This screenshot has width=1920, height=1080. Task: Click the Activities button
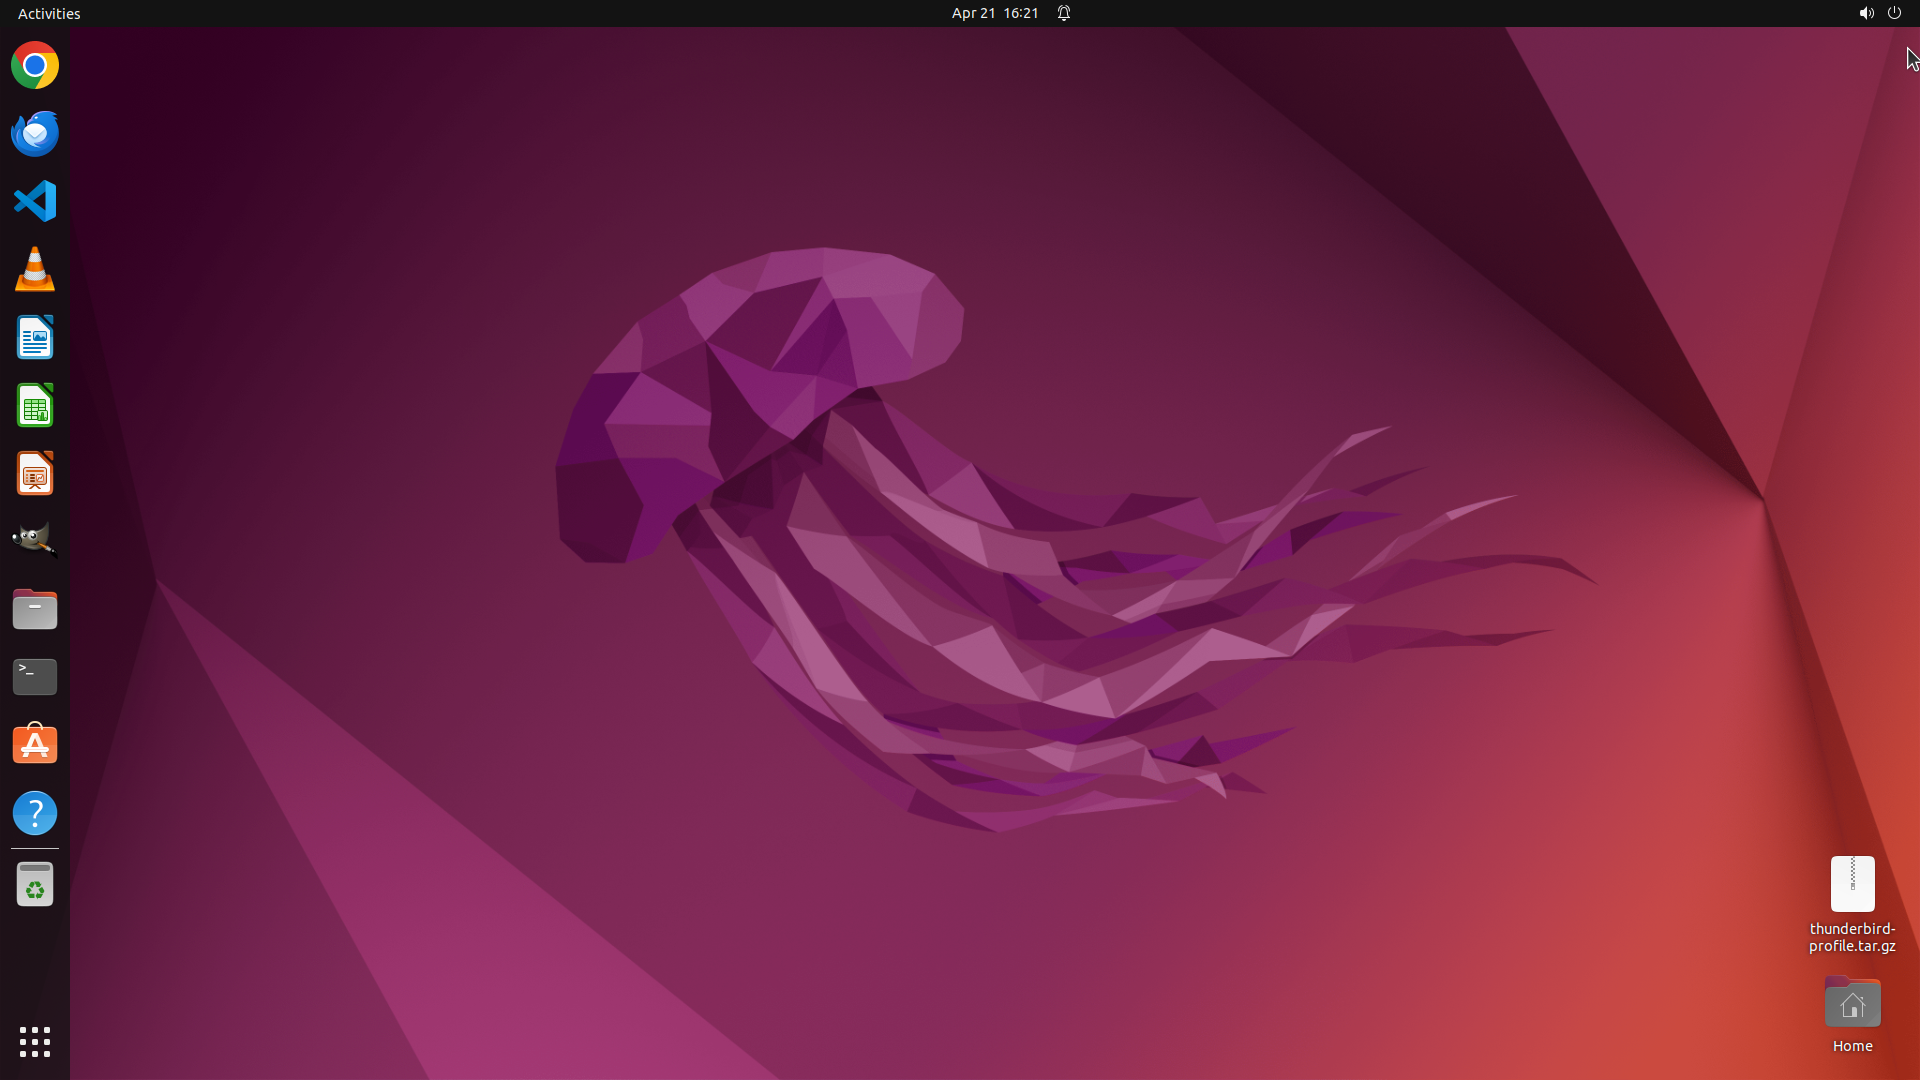click(x=49, y=13)
